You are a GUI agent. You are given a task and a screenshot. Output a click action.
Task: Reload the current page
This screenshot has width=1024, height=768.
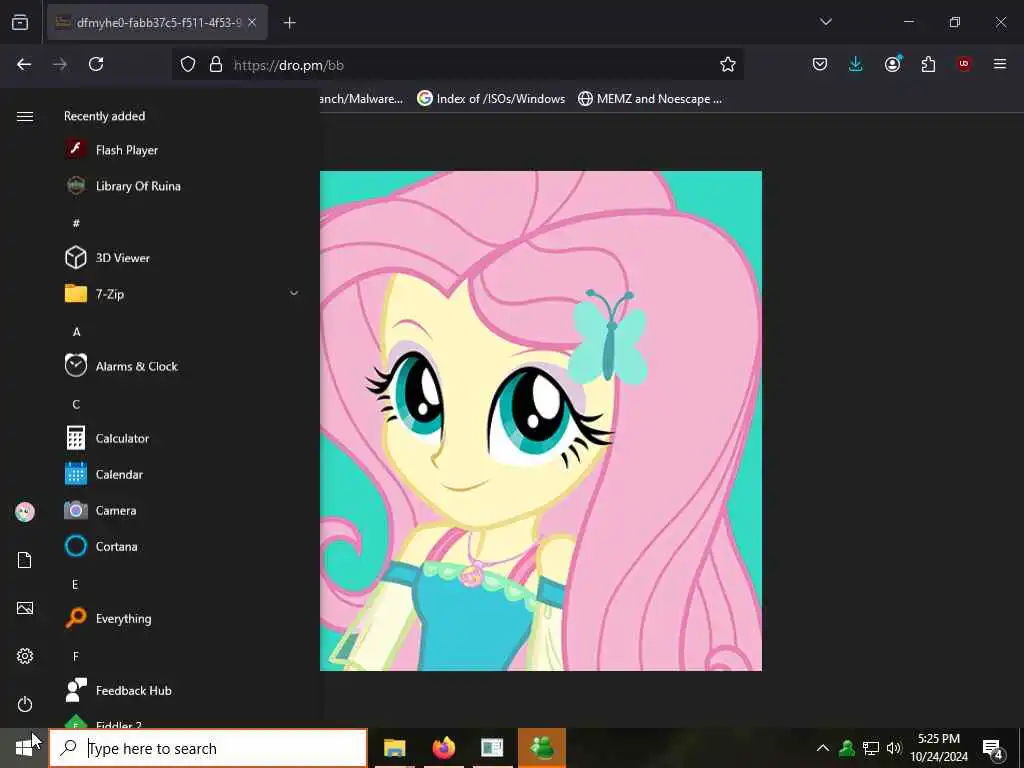coord(96,64)
